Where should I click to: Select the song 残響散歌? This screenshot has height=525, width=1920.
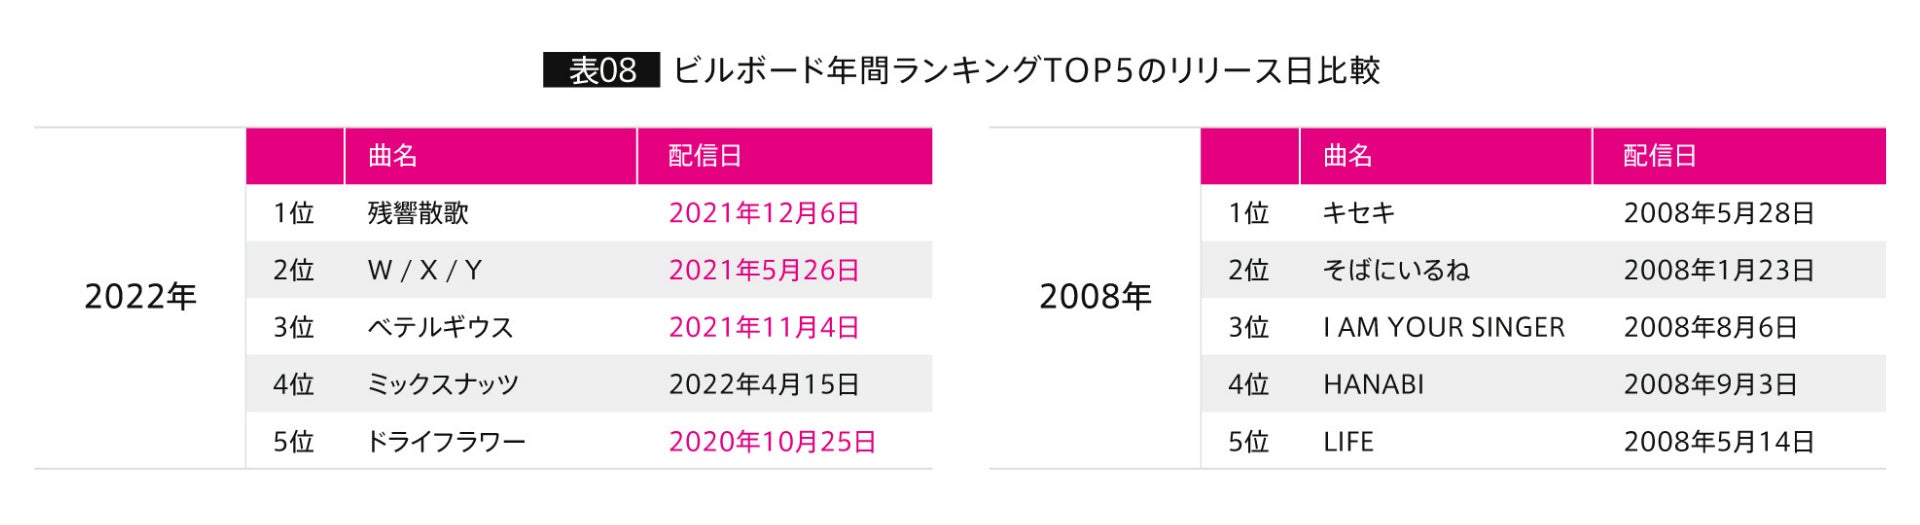tap(418, 213)
